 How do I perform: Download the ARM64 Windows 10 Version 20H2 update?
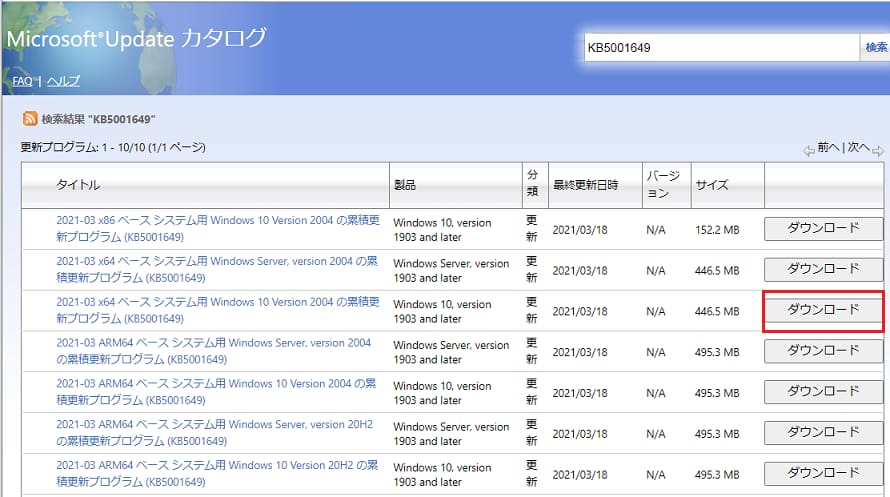coord(823,473)
